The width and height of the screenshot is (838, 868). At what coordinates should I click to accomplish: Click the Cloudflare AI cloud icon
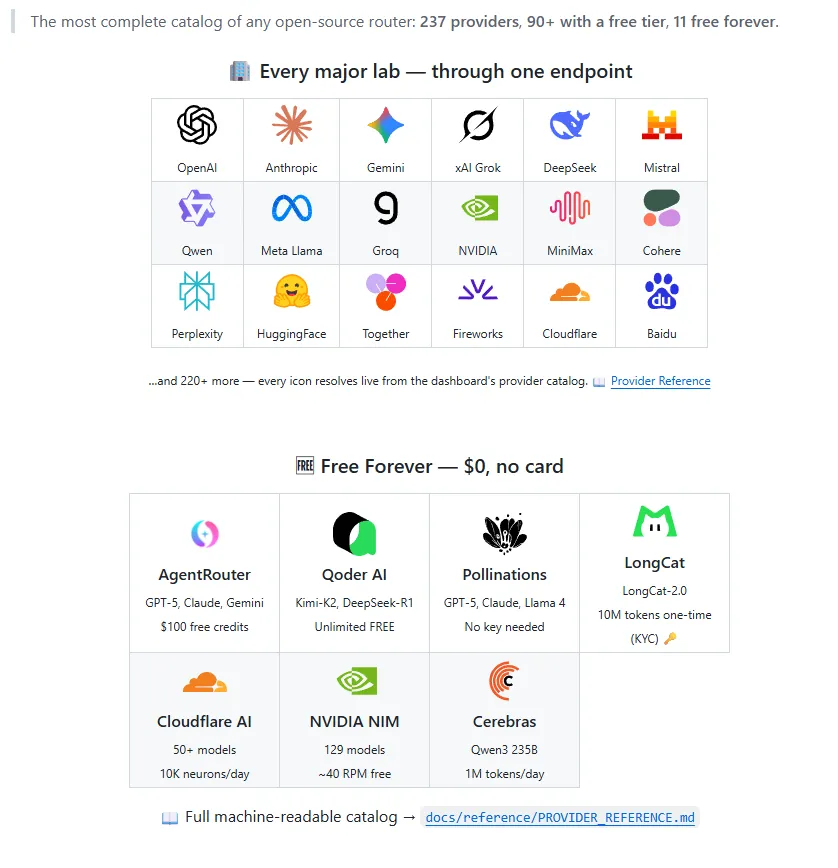(x=204, y=681)
